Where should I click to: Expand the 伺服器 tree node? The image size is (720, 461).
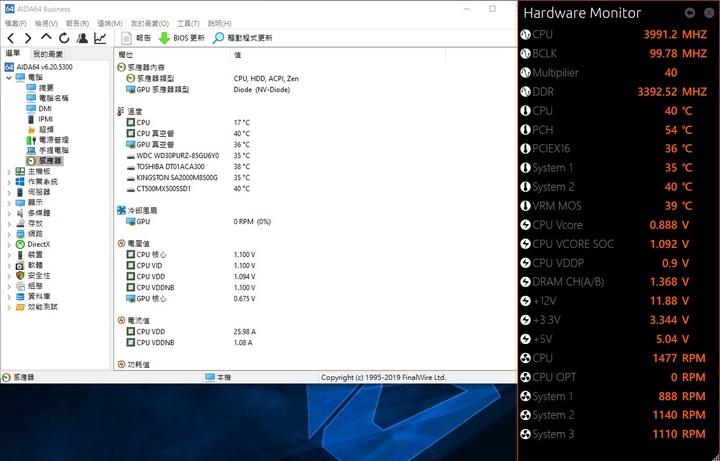[9, 192]
